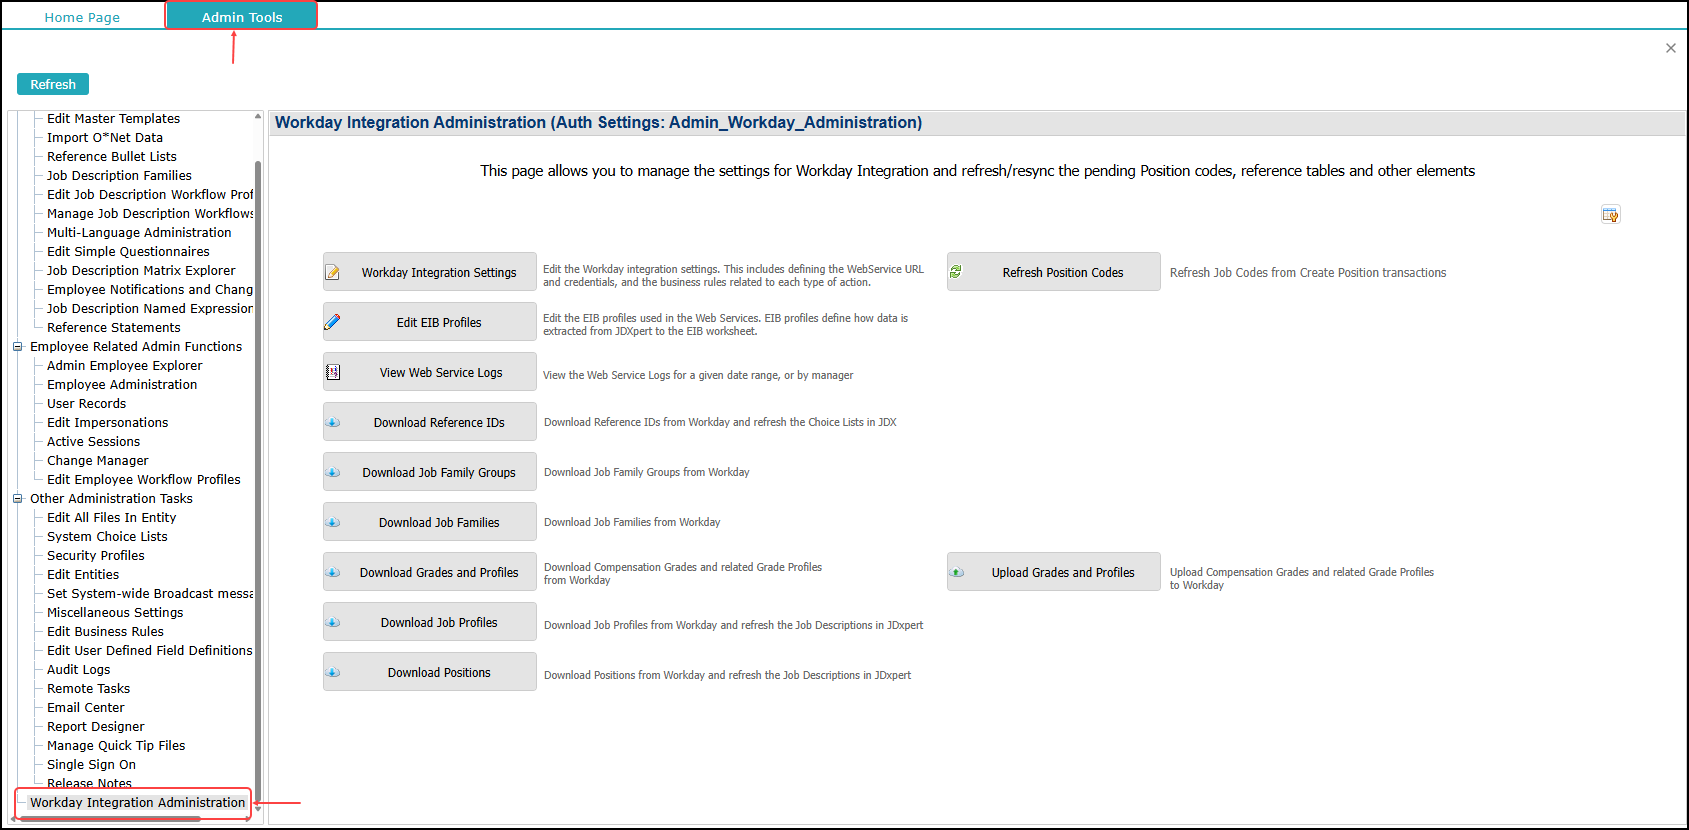Screen dimensions: 1689x830
Task: Open Report Designer
Action: tap(96, 727)
